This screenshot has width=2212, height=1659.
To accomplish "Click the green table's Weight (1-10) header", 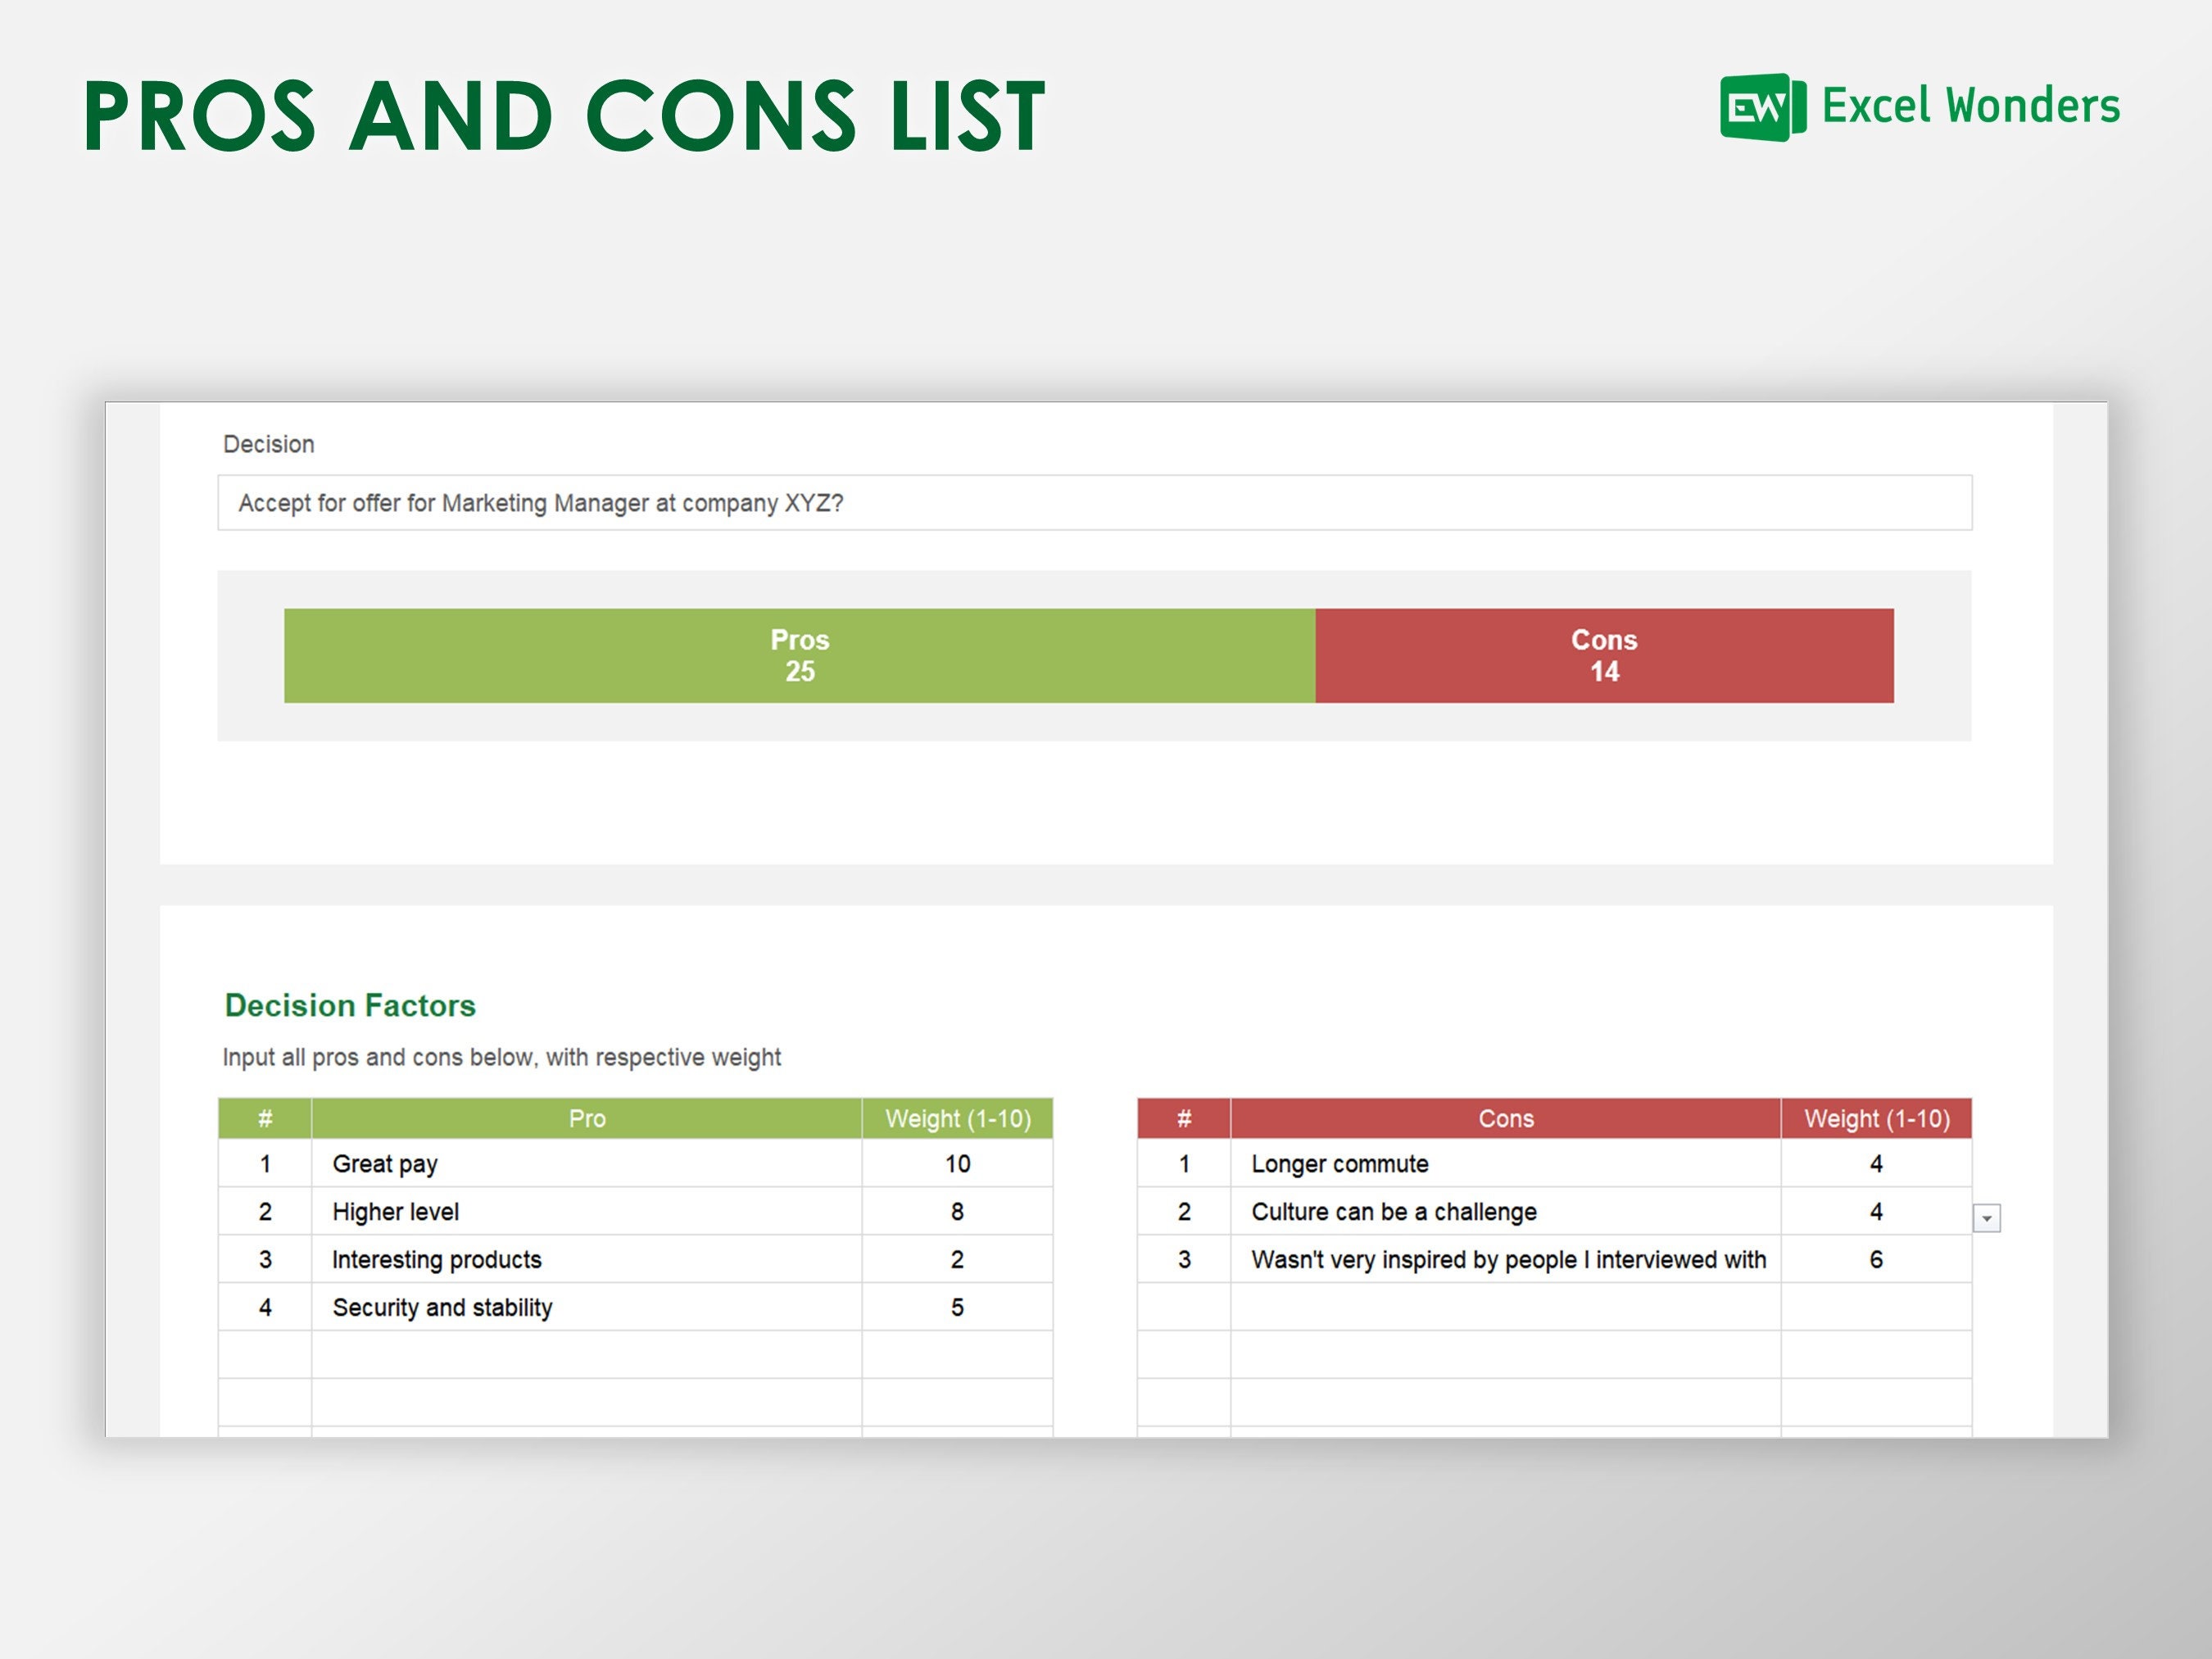I will (x=958, y=1118).
